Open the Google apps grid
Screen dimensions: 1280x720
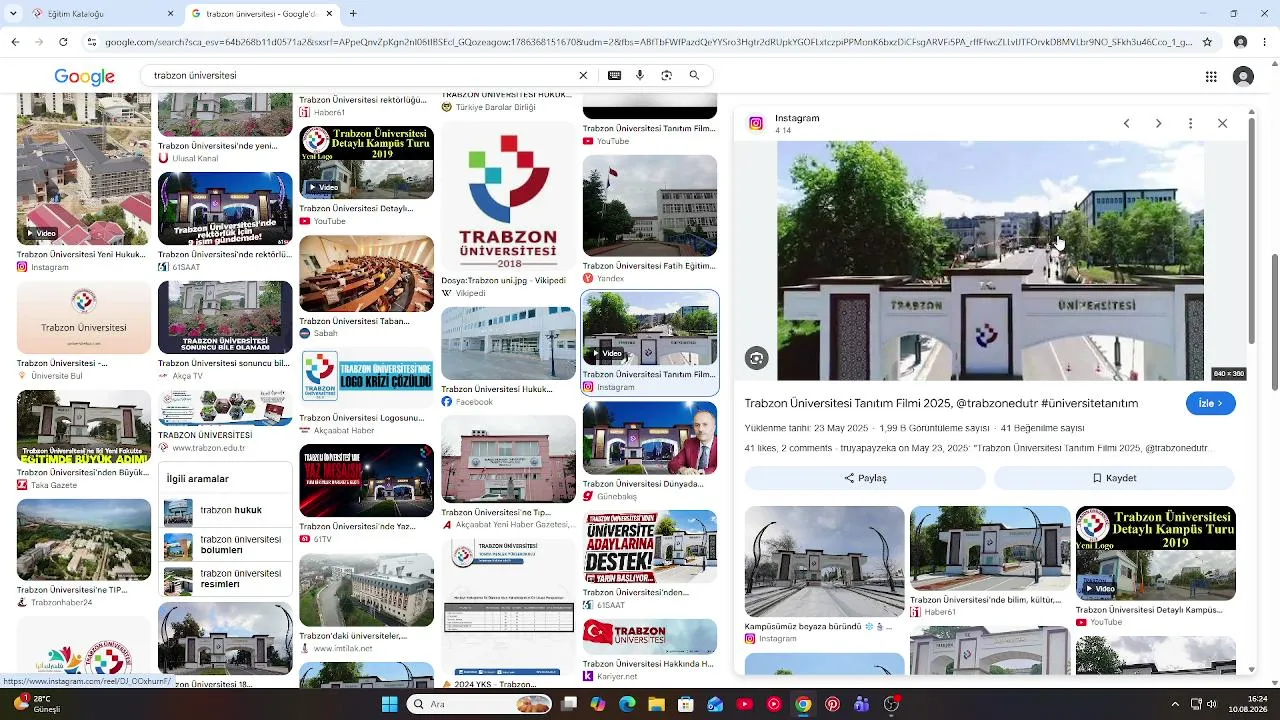pyautogui.click(x=1211, y=76)
